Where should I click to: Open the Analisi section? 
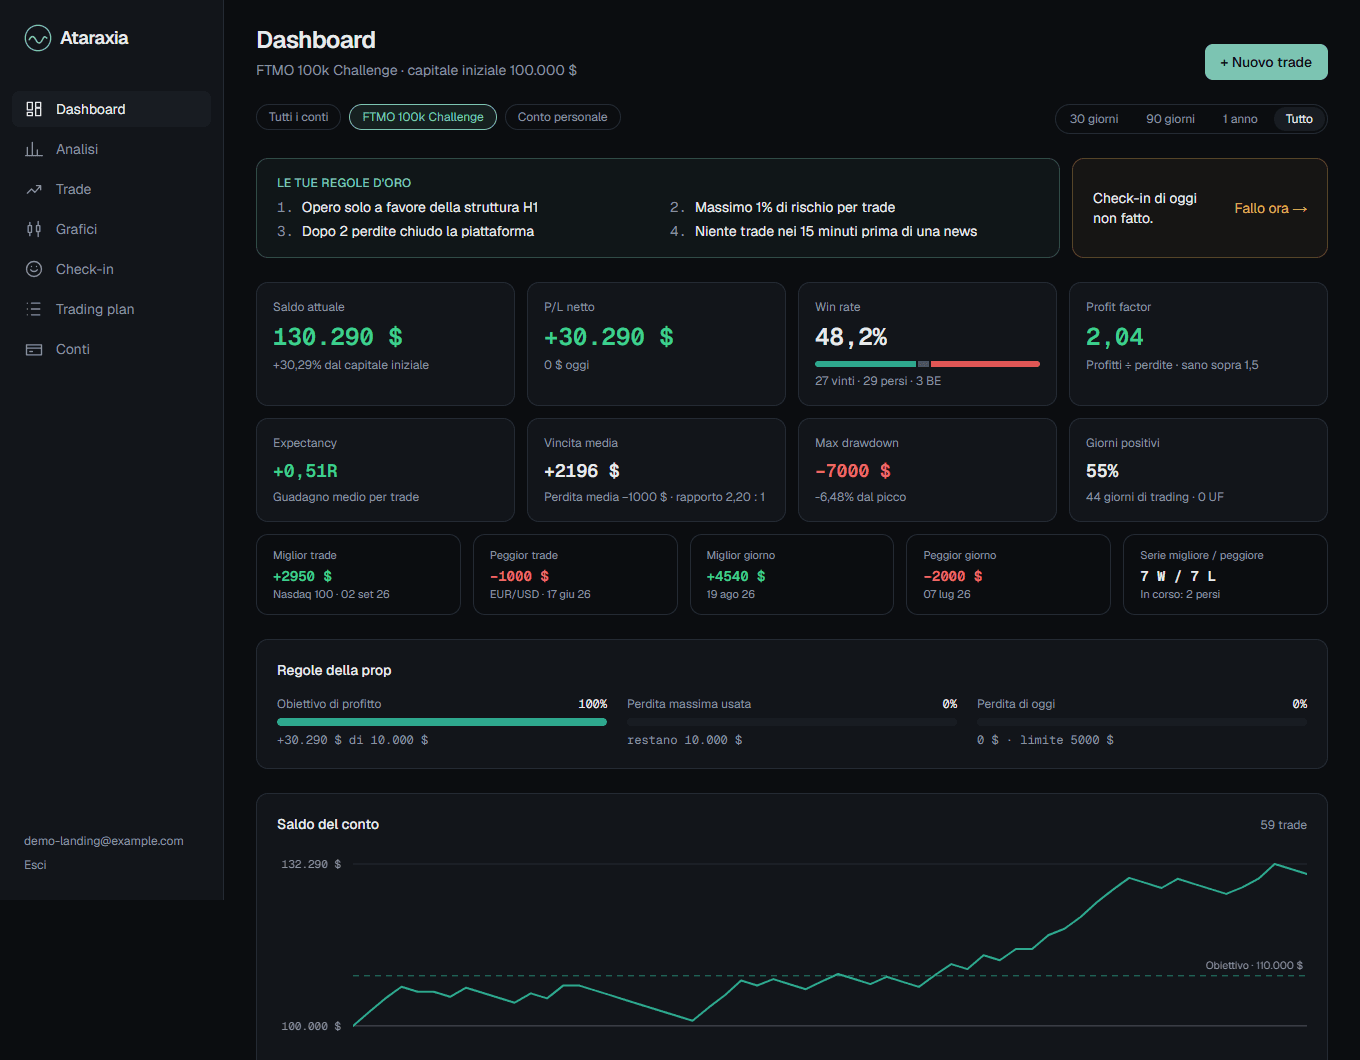tap(111, 149)
